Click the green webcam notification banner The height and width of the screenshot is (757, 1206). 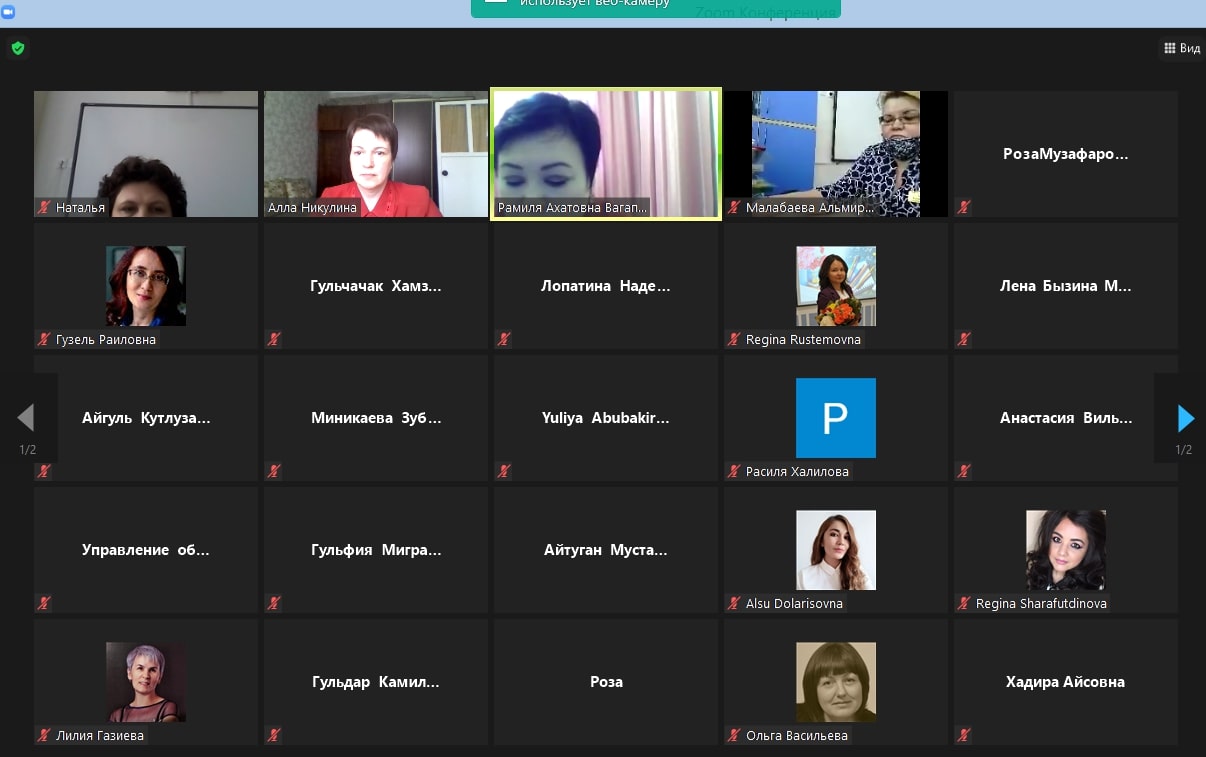pyautogui.click(x=655, y=8)
